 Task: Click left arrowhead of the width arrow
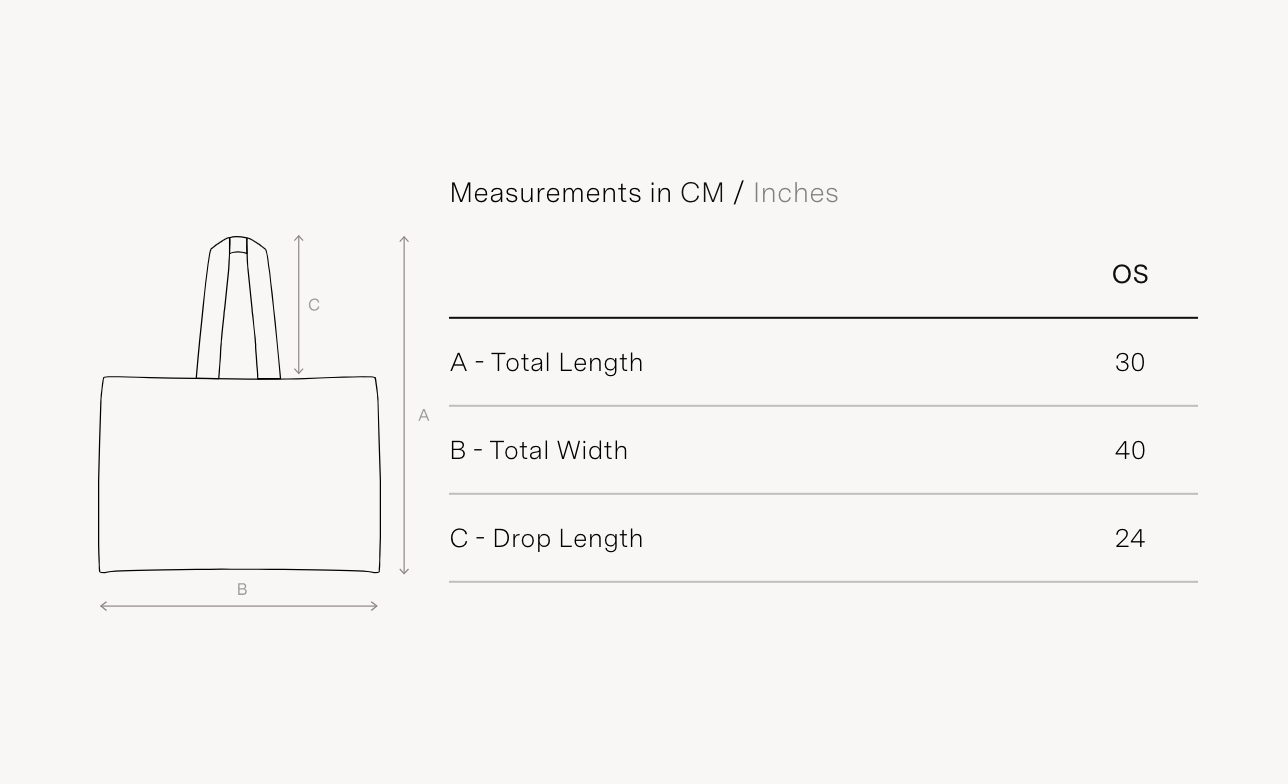pyautogui.click(x=103, y=606)
